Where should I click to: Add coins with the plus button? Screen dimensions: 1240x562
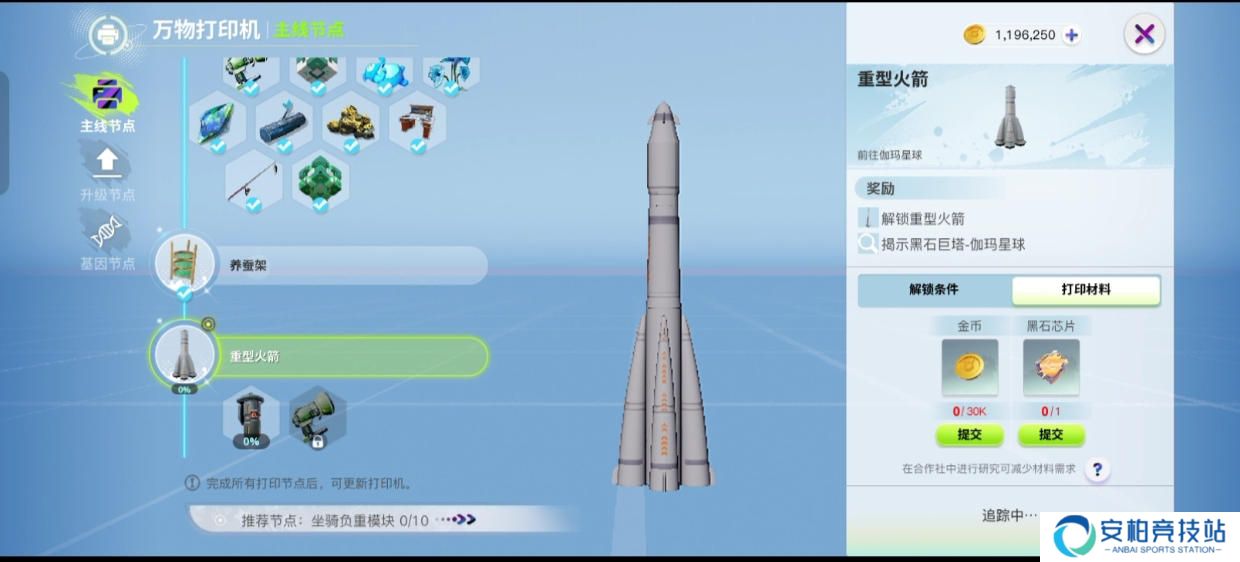1071,35
